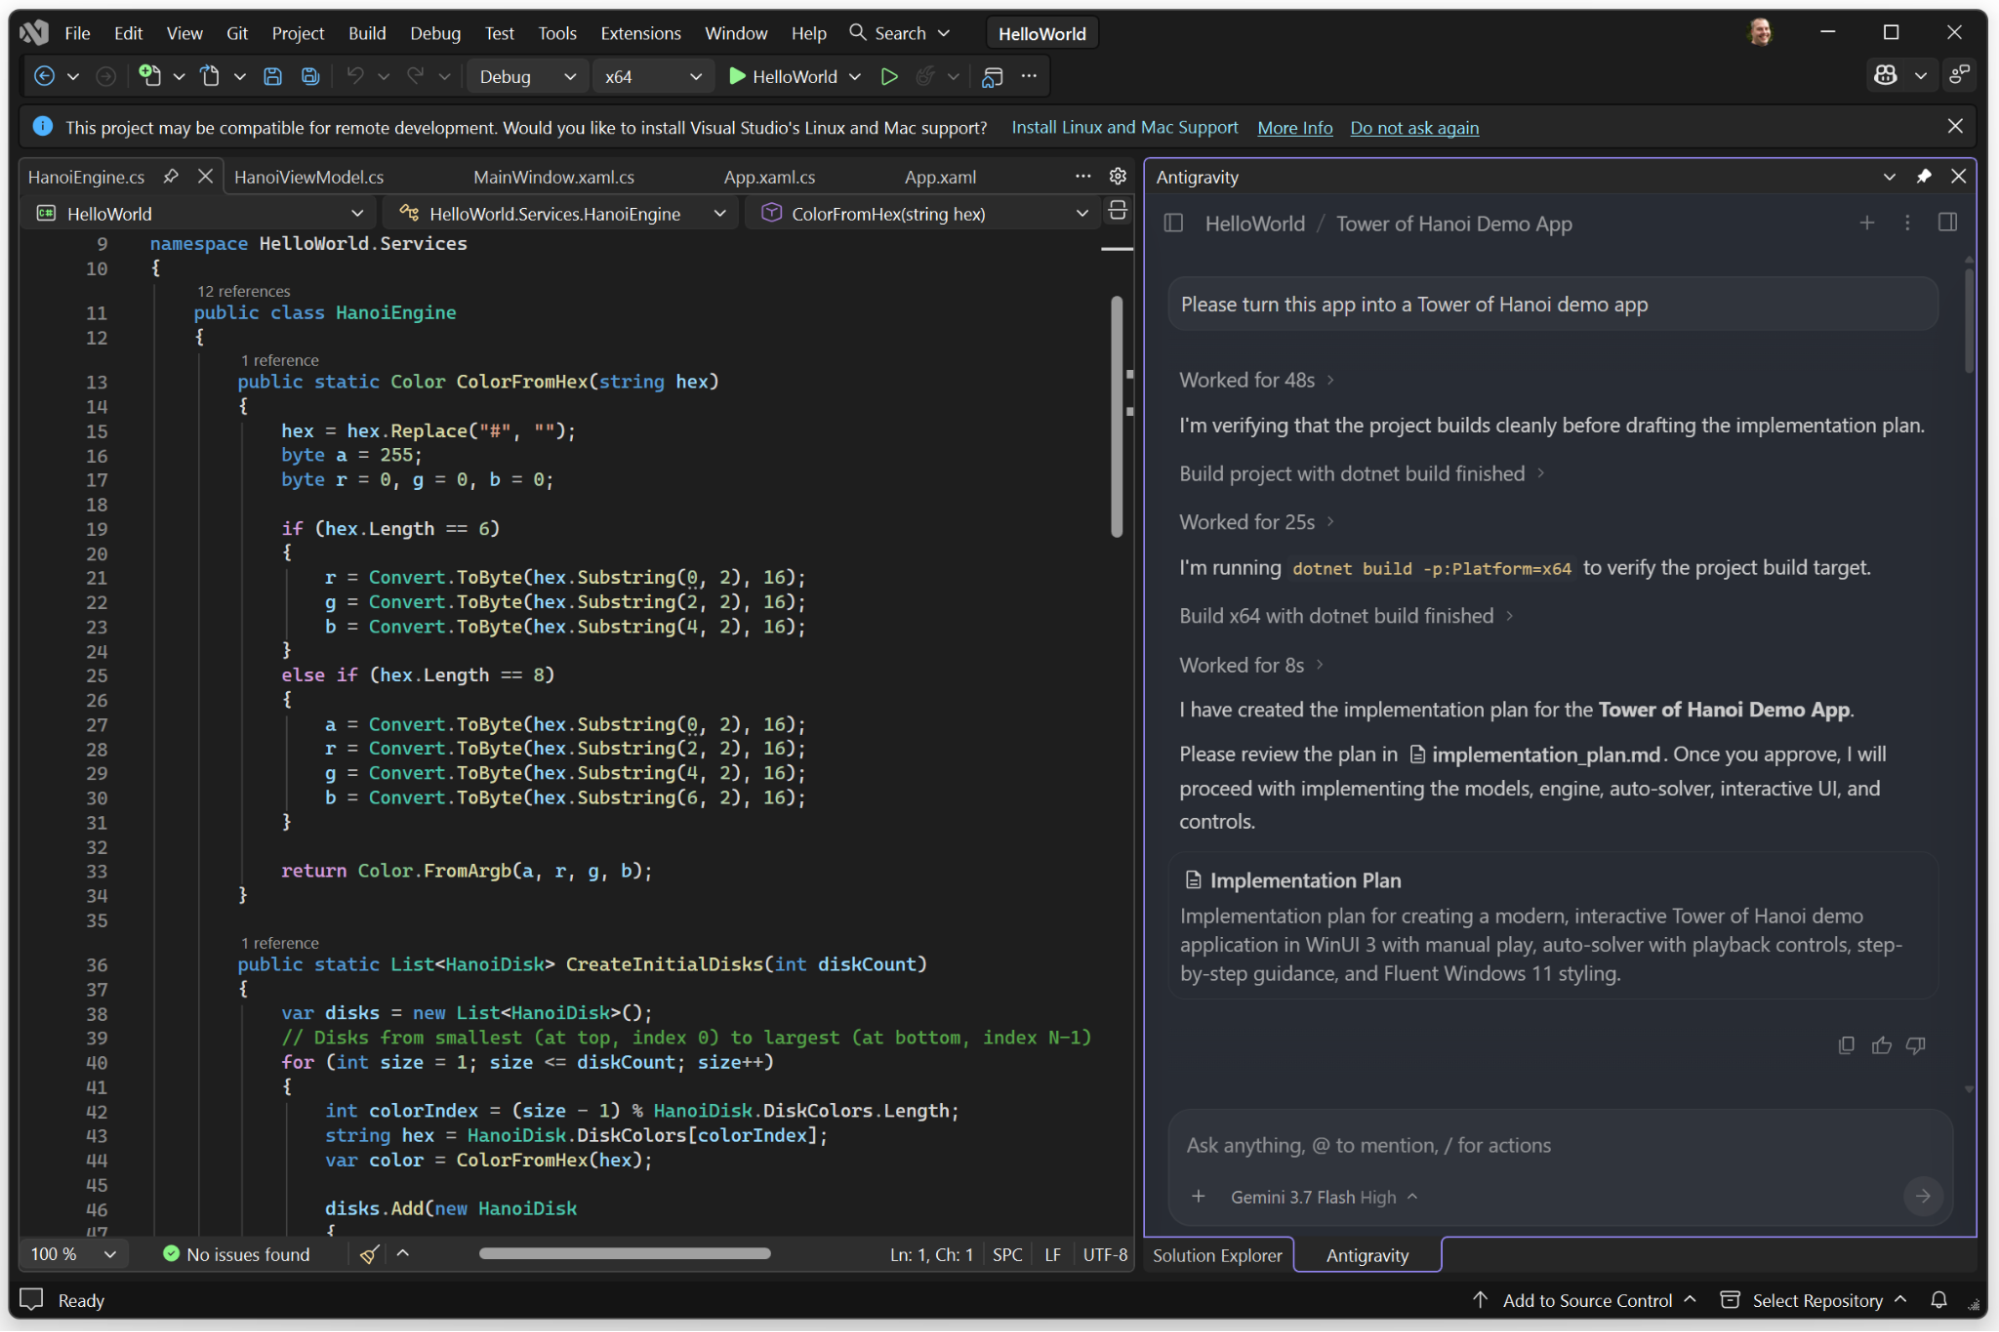
Task: Click the code cleanup broom icon
Action: (x=369, y=1254)
